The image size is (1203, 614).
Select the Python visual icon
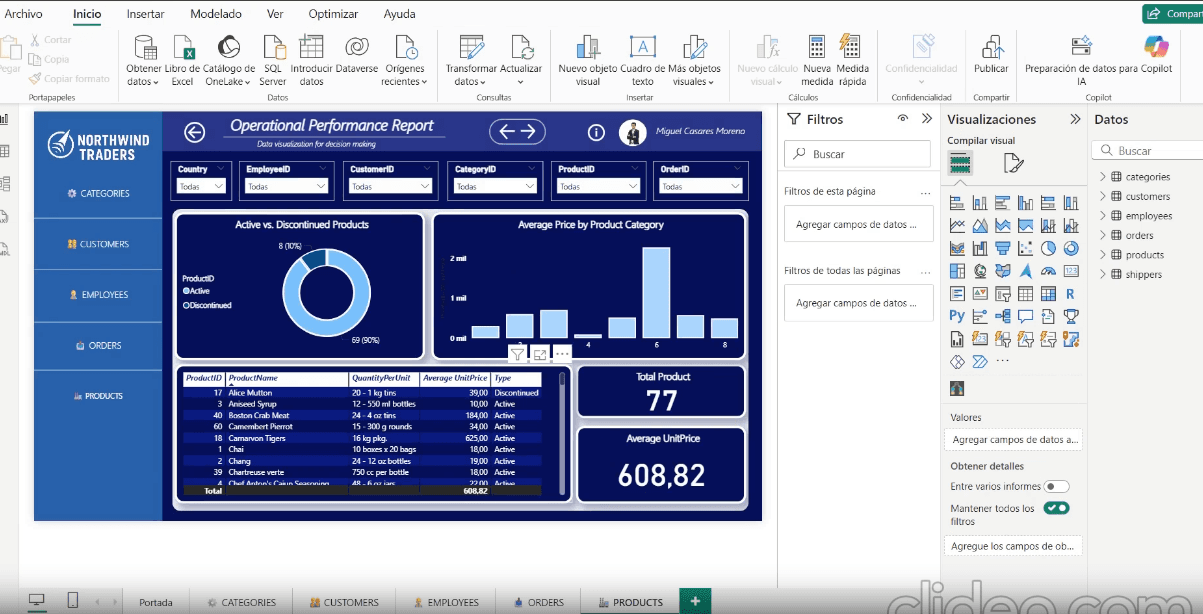pos(956,315)
